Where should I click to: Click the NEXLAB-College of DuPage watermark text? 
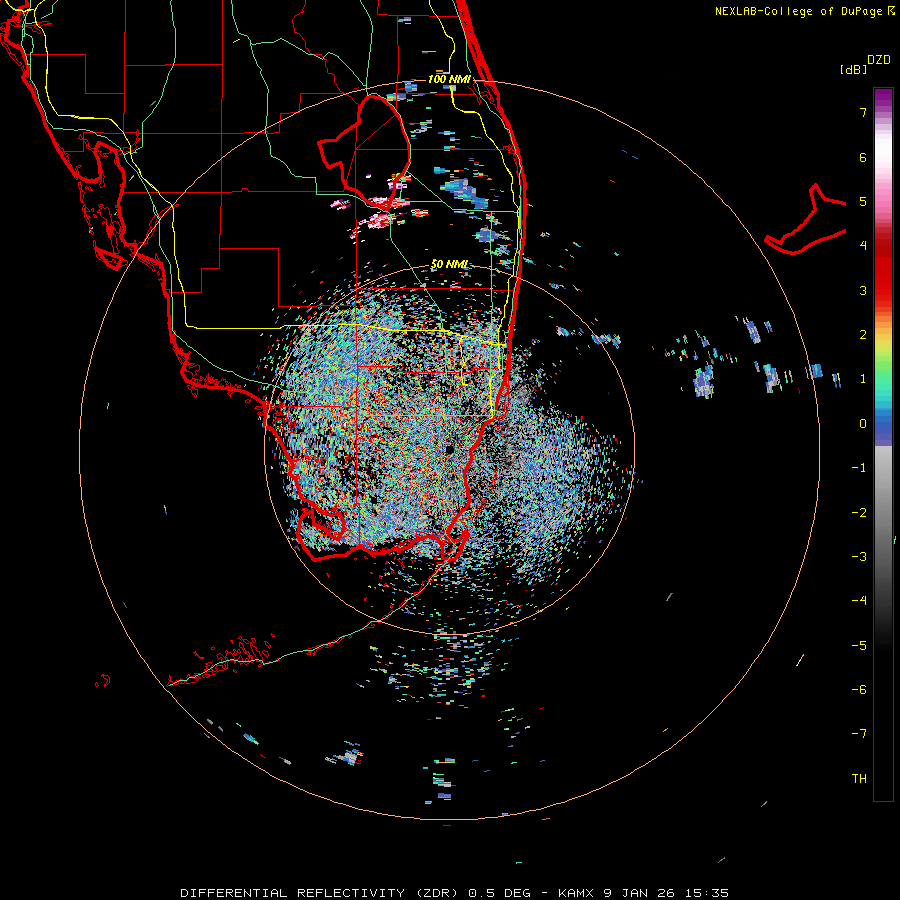point(798,11)
